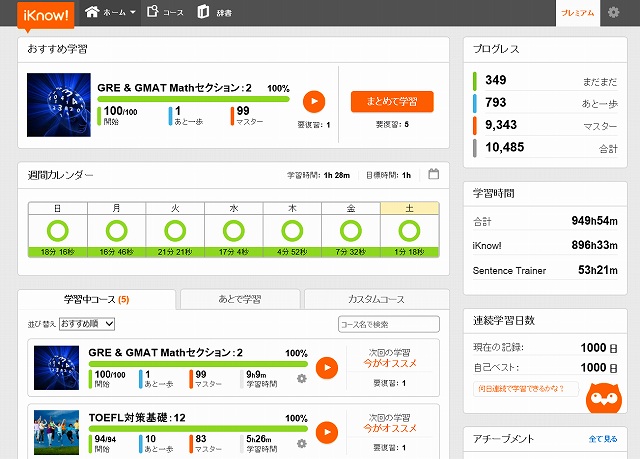
Task: Open the weekly calendar icon
Action: tap(433, 174)
